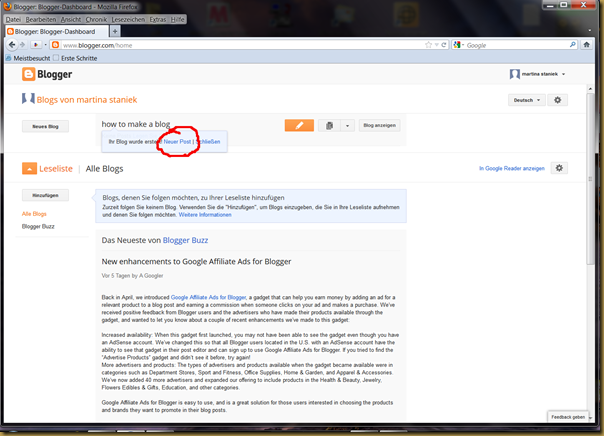604x436 pixels.
Task: Collapse the Leseliste orange arrow toggle
Action: click(29, 168)
